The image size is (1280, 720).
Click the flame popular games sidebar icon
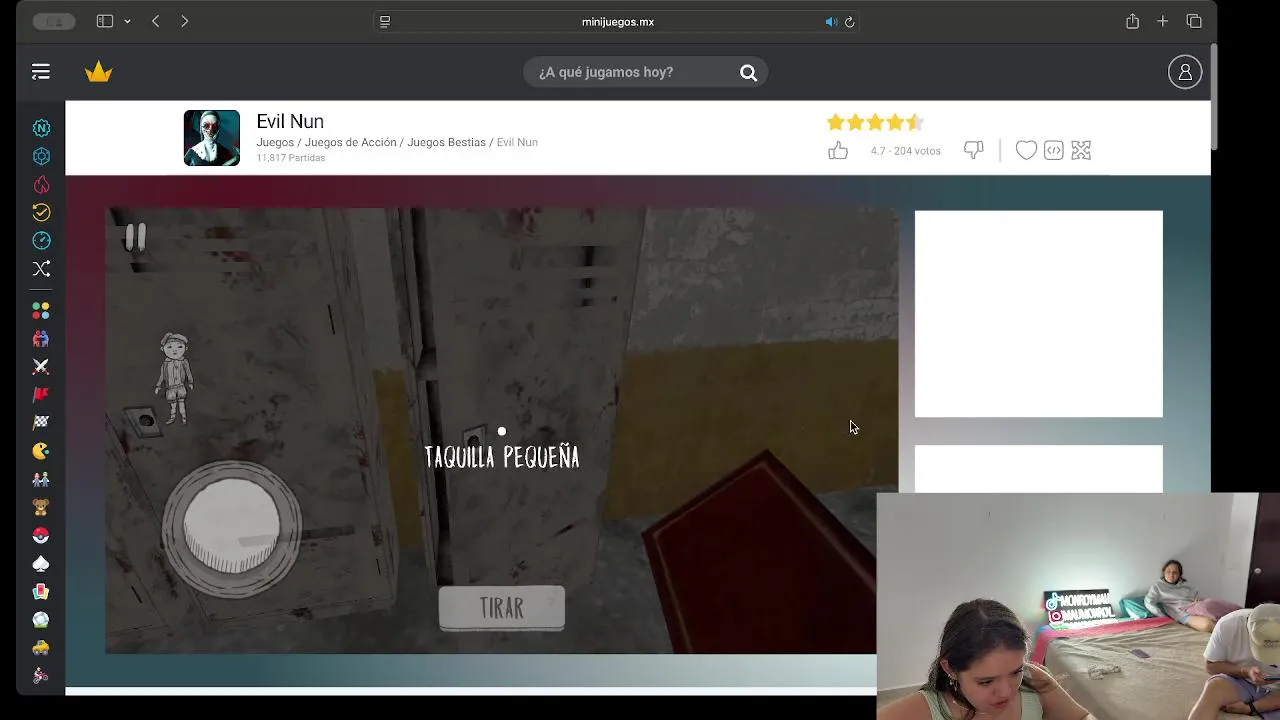tap(41, 184)
